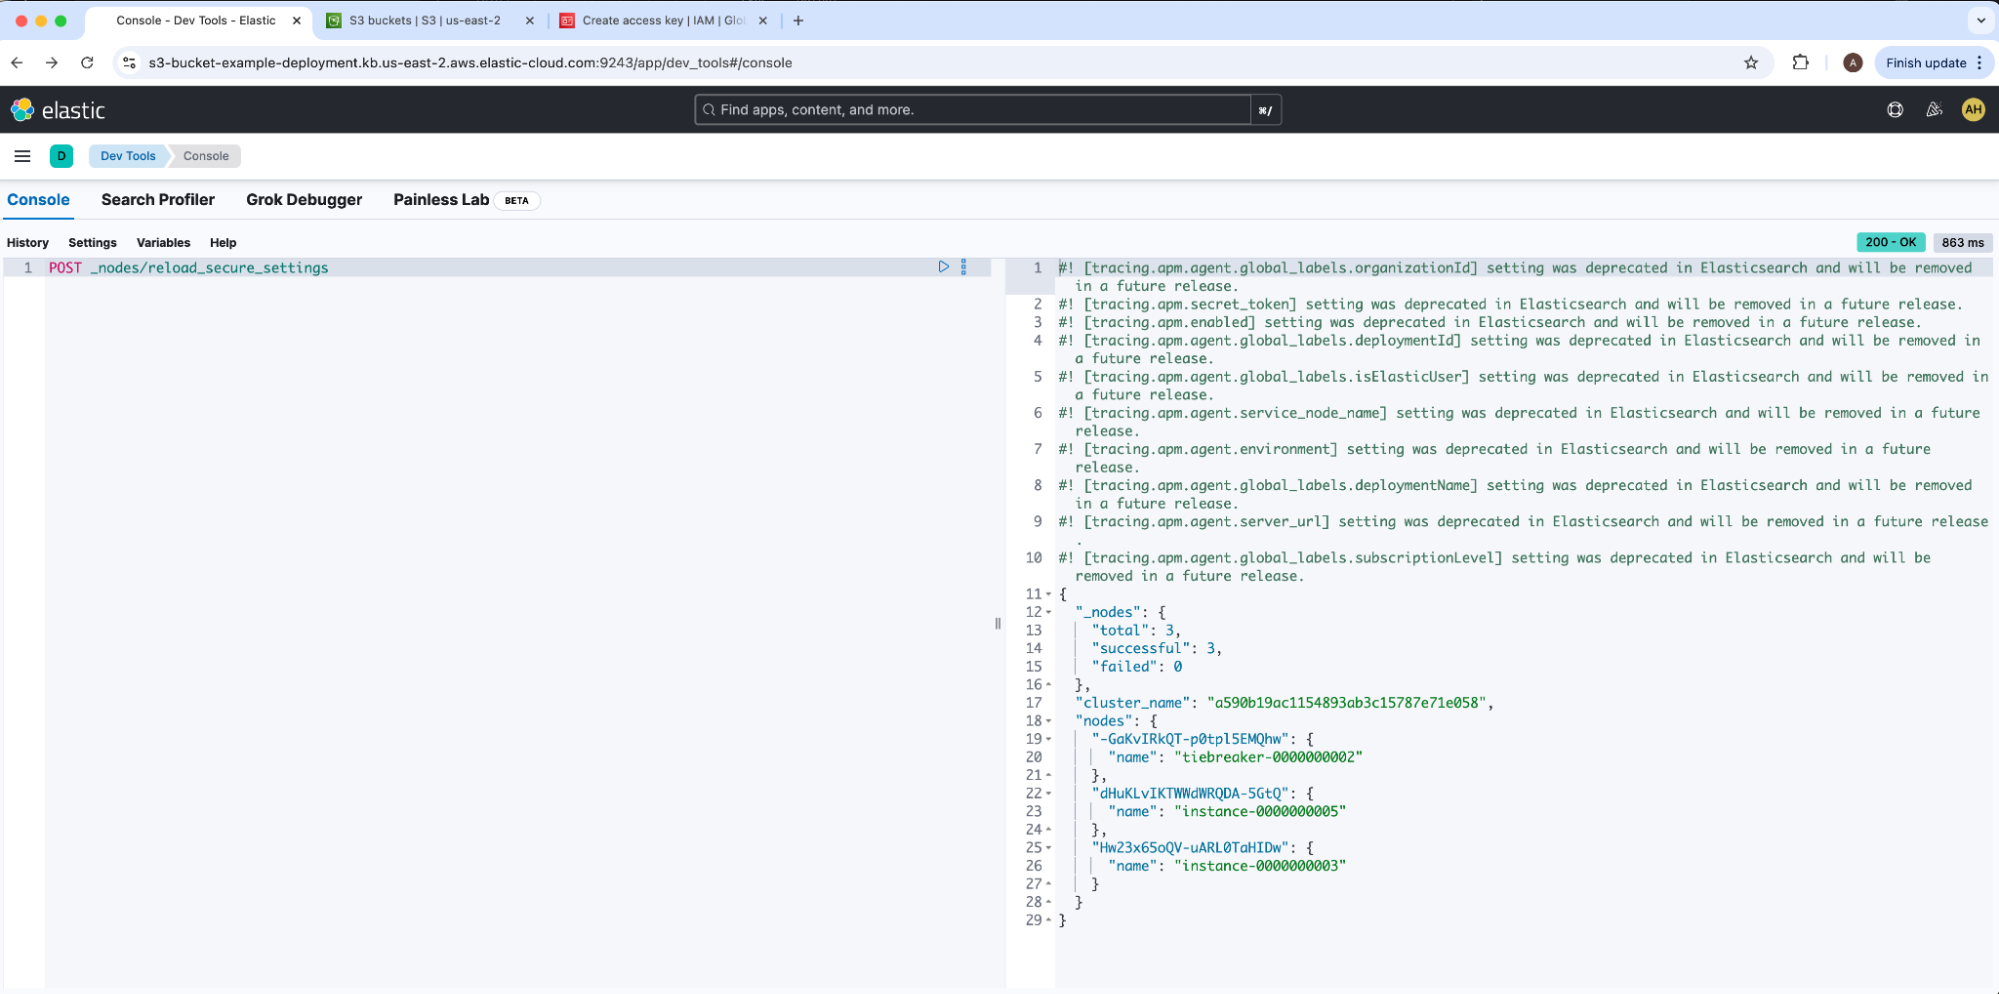Image resolution: width=1999 pixels, height=994 pixels.
Task: Collapse the node block at line 22
Action: point(1048,793)
